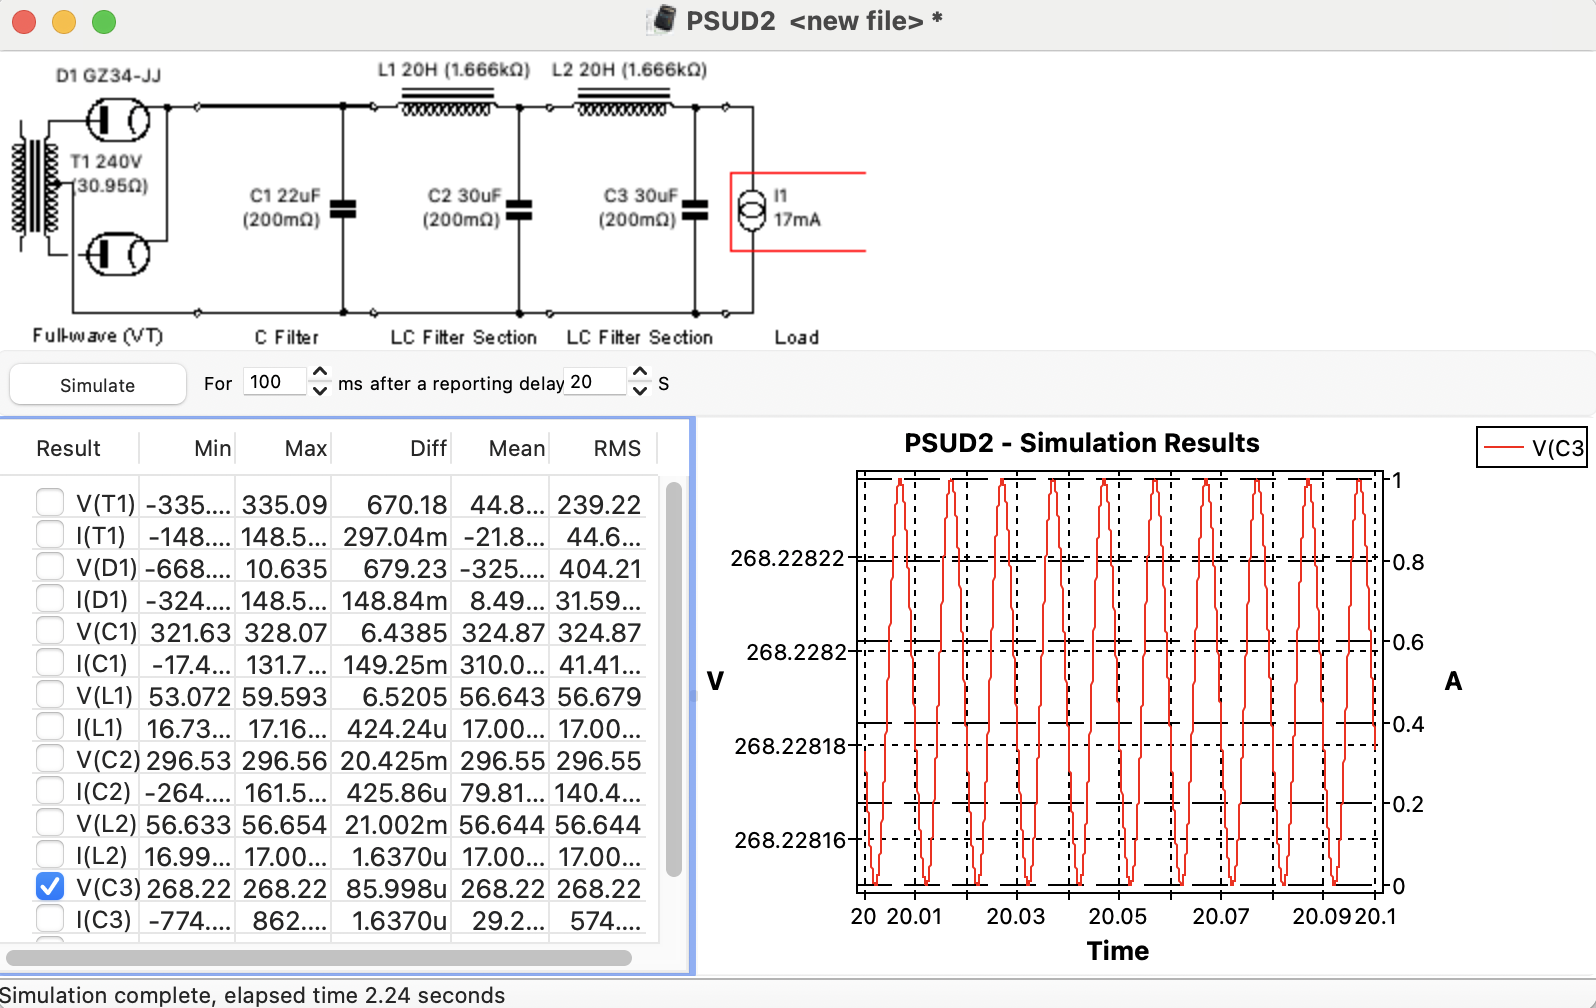Viewport: 1596px width, 1008px height.
Task: Decrease reporting delay with down arrow
Action: point(640,391)
